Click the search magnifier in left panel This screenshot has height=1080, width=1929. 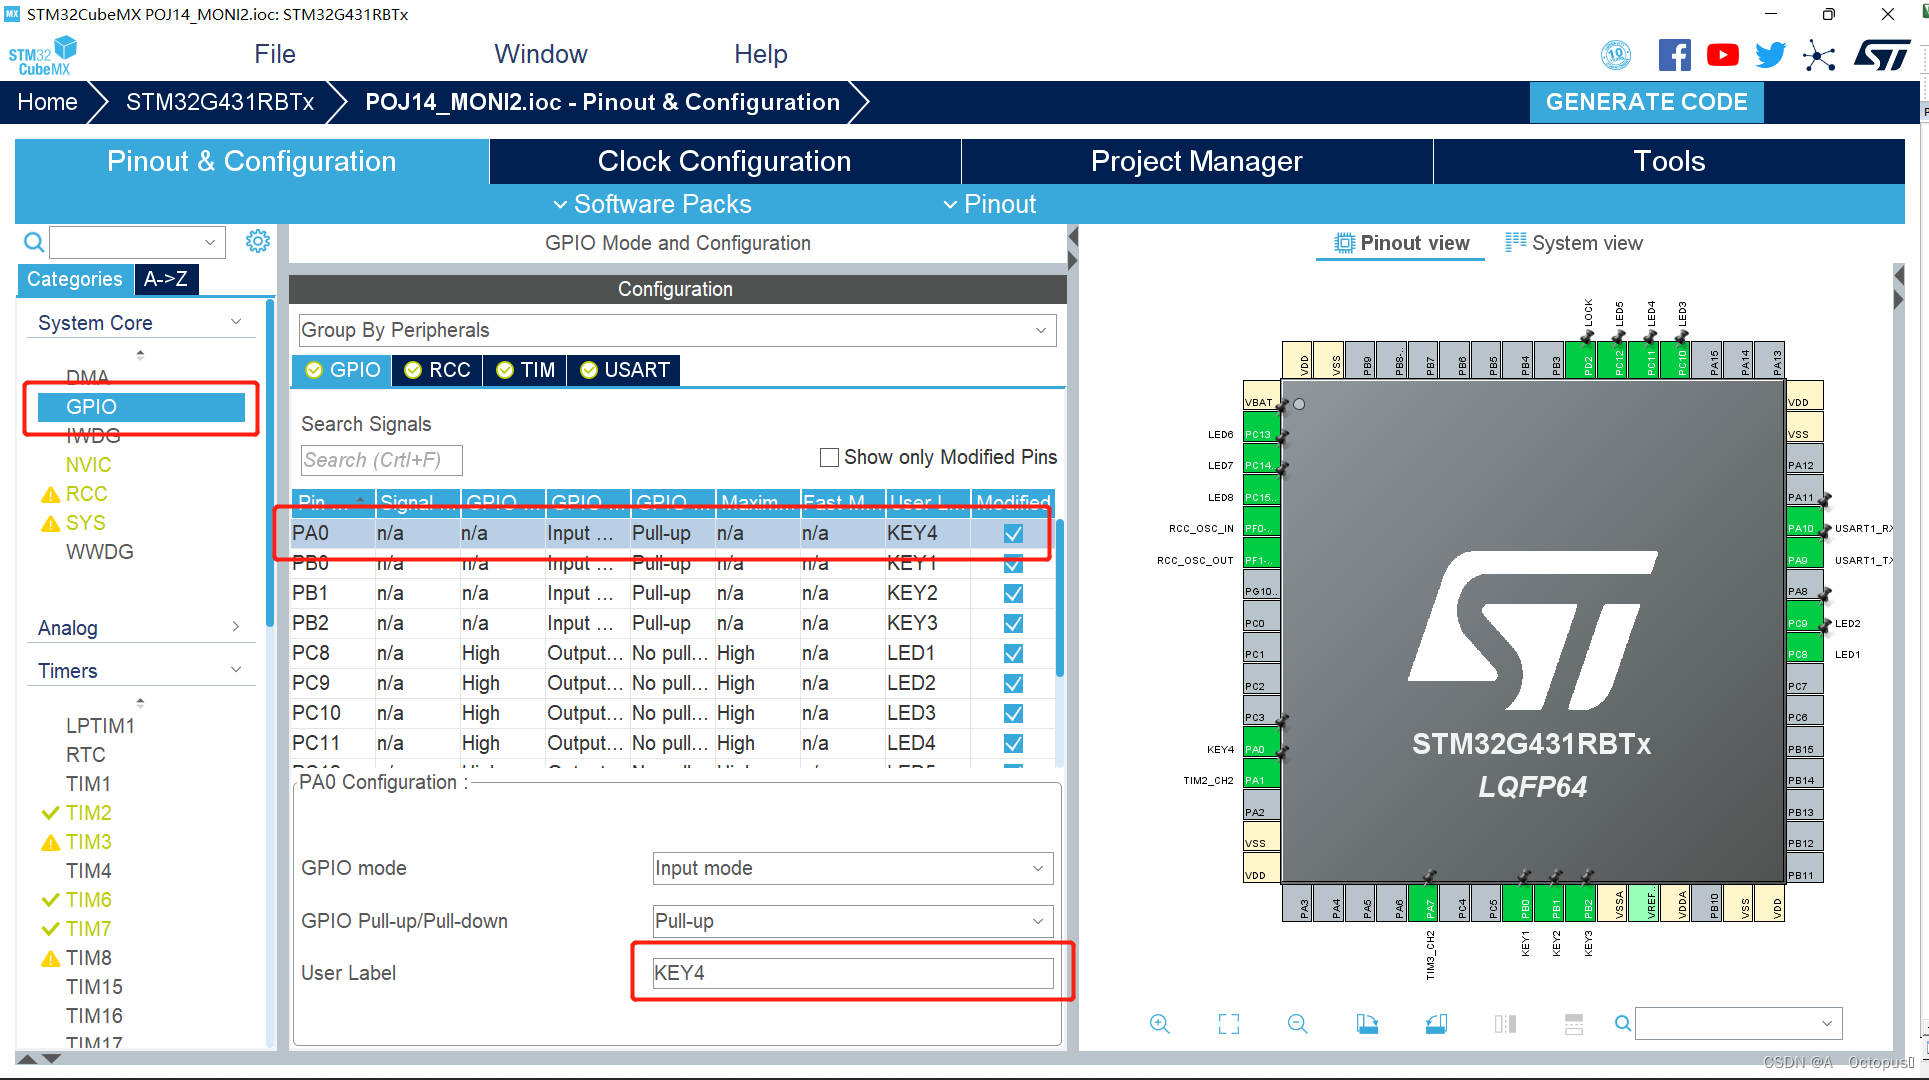pyautogui.click(x=33, y=242)
